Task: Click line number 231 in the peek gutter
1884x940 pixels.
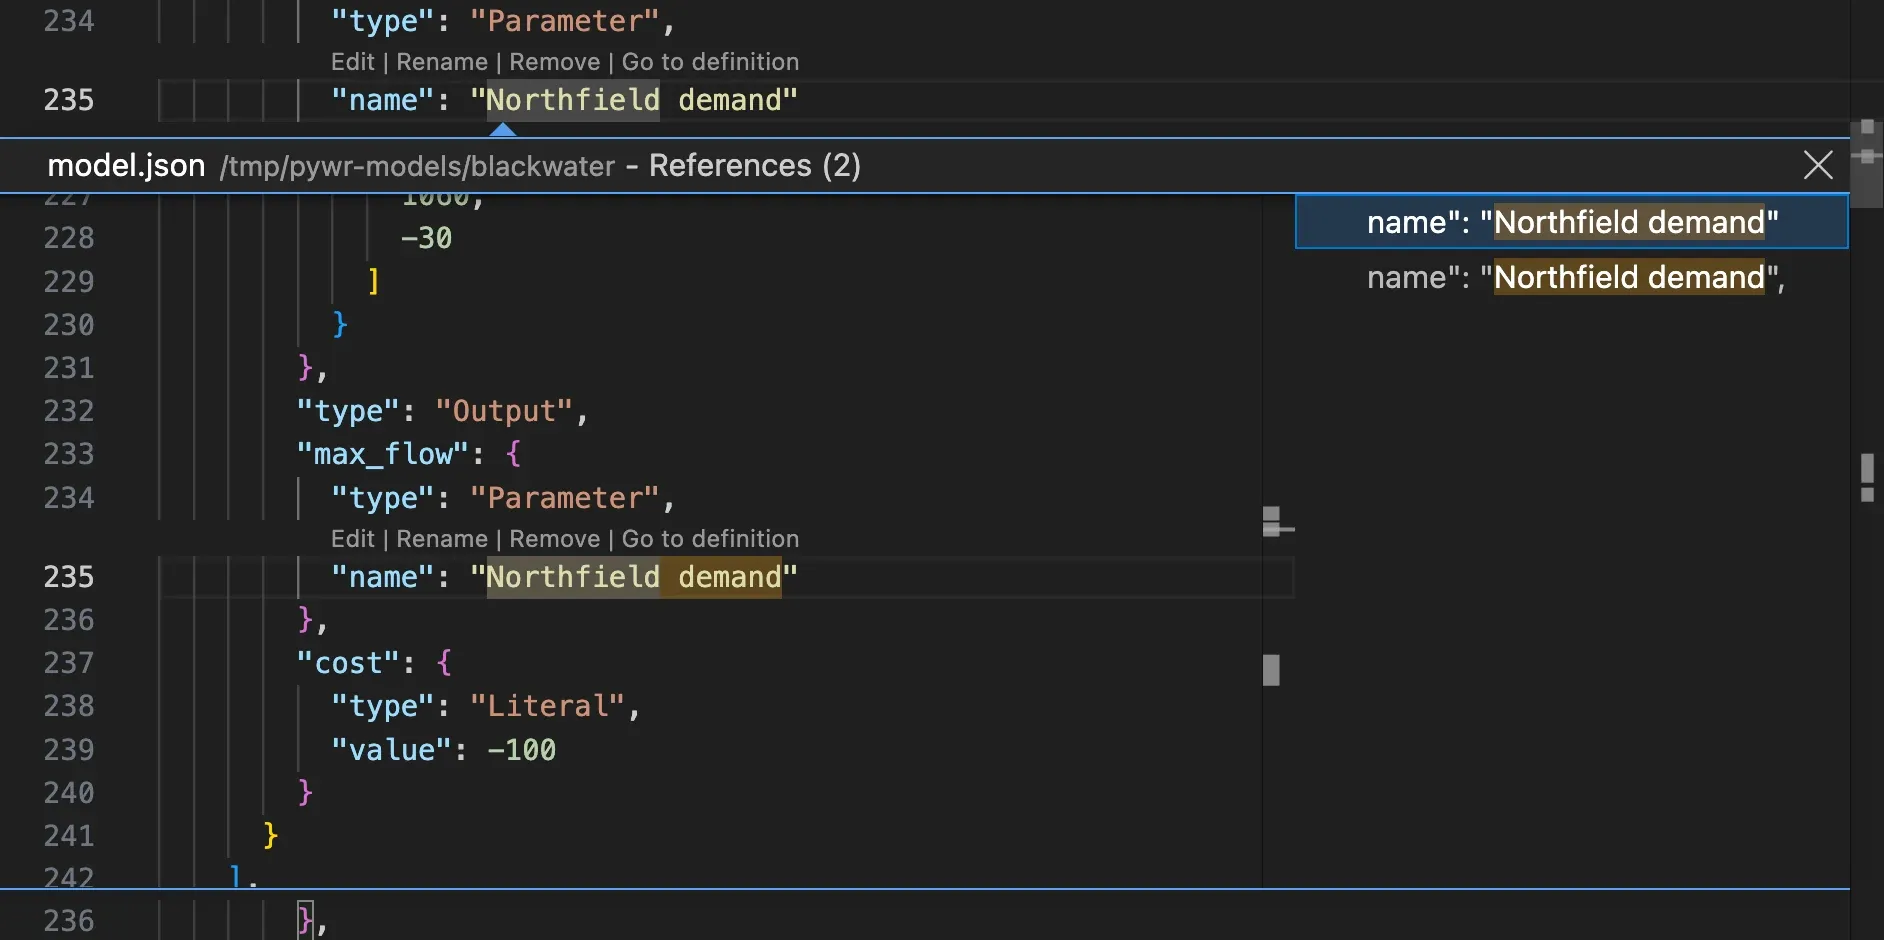Action: point(69,368)
